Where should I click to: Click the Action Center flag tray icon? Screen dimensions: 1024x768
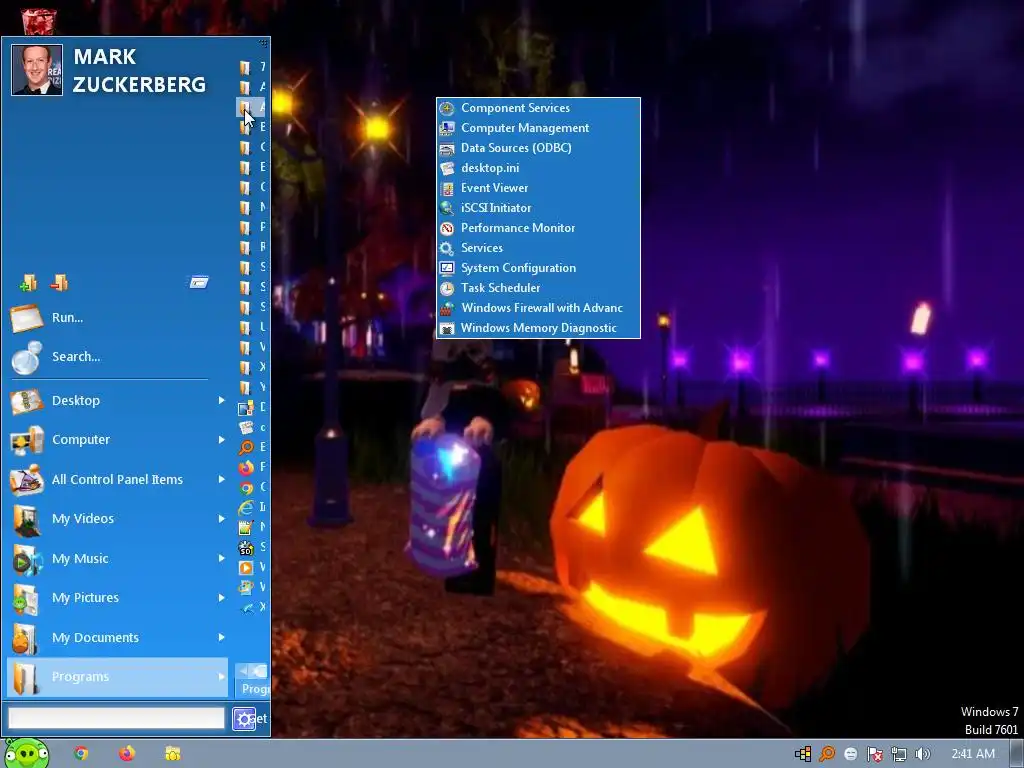(874, 754)
